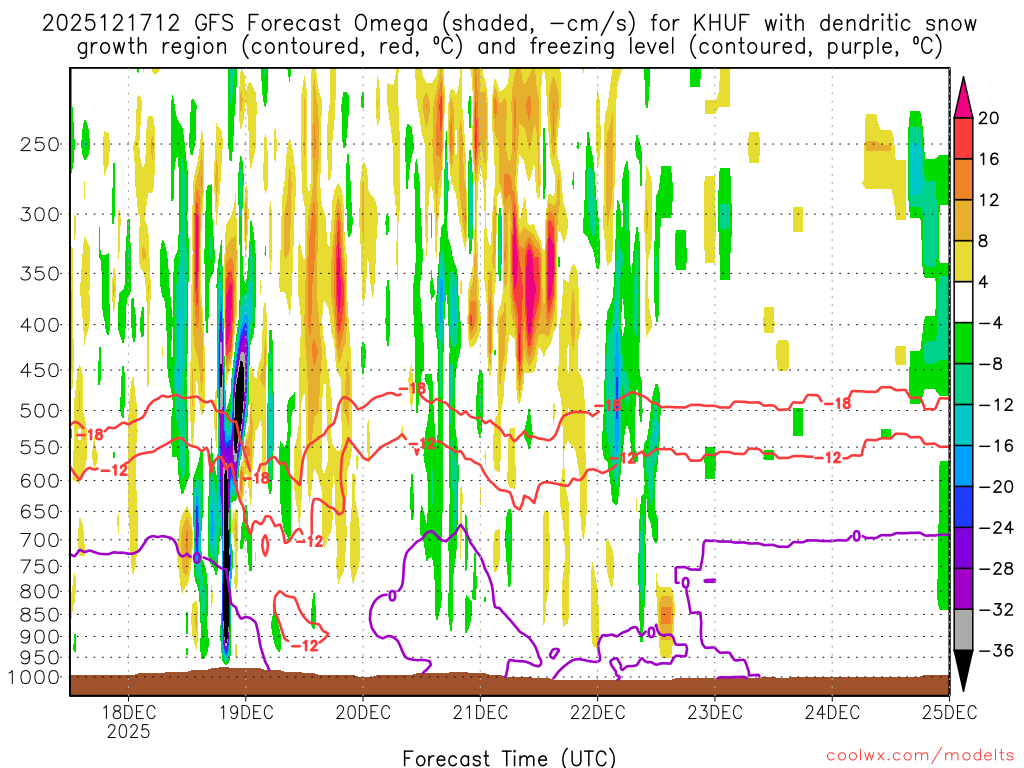This screenshot has width=1024, height=768.
Task: Click the orange patch near 850 mb on 22DEC
Action: pyautogui.click(x=665, y=615)
